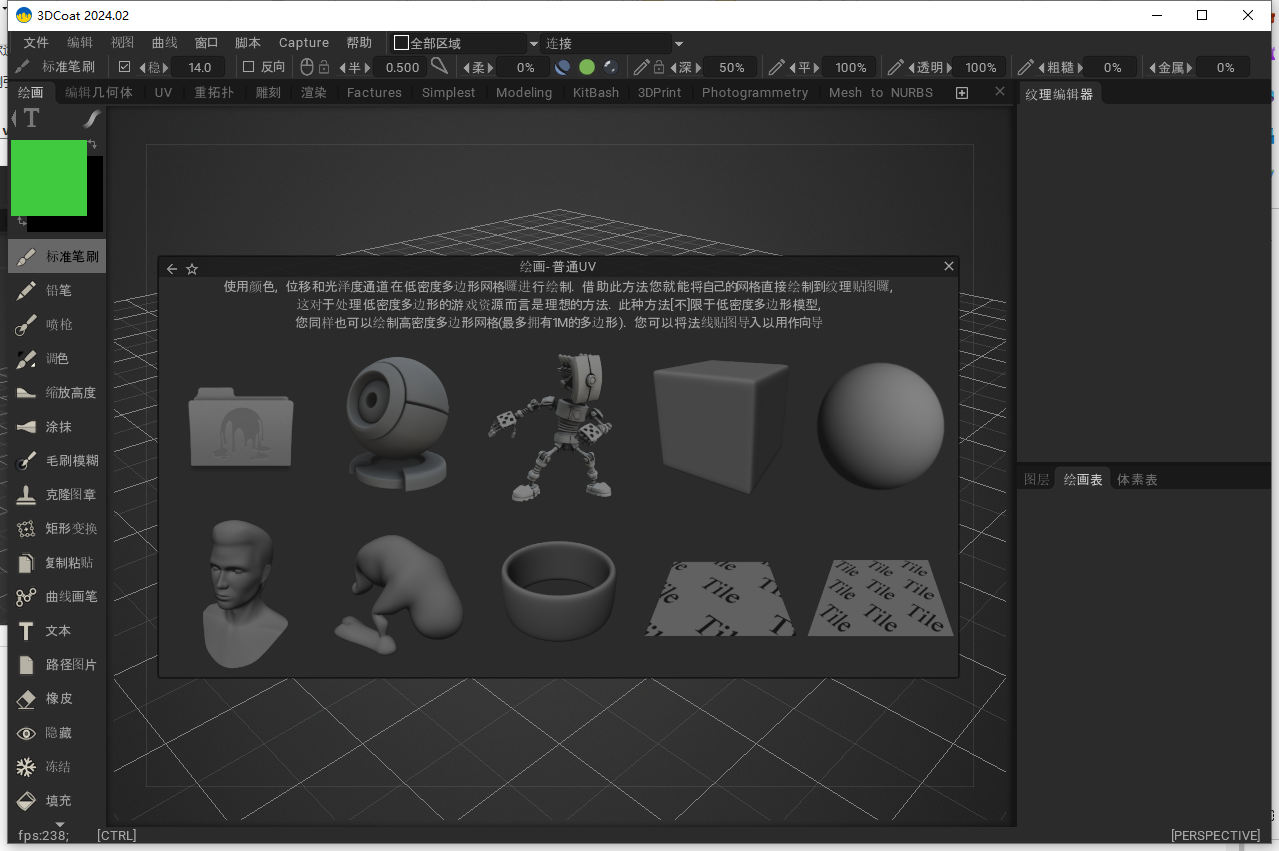Click the glossy sphere channel icon
1279x851 pixels.
pyautogui.click(x=611, y=67)
